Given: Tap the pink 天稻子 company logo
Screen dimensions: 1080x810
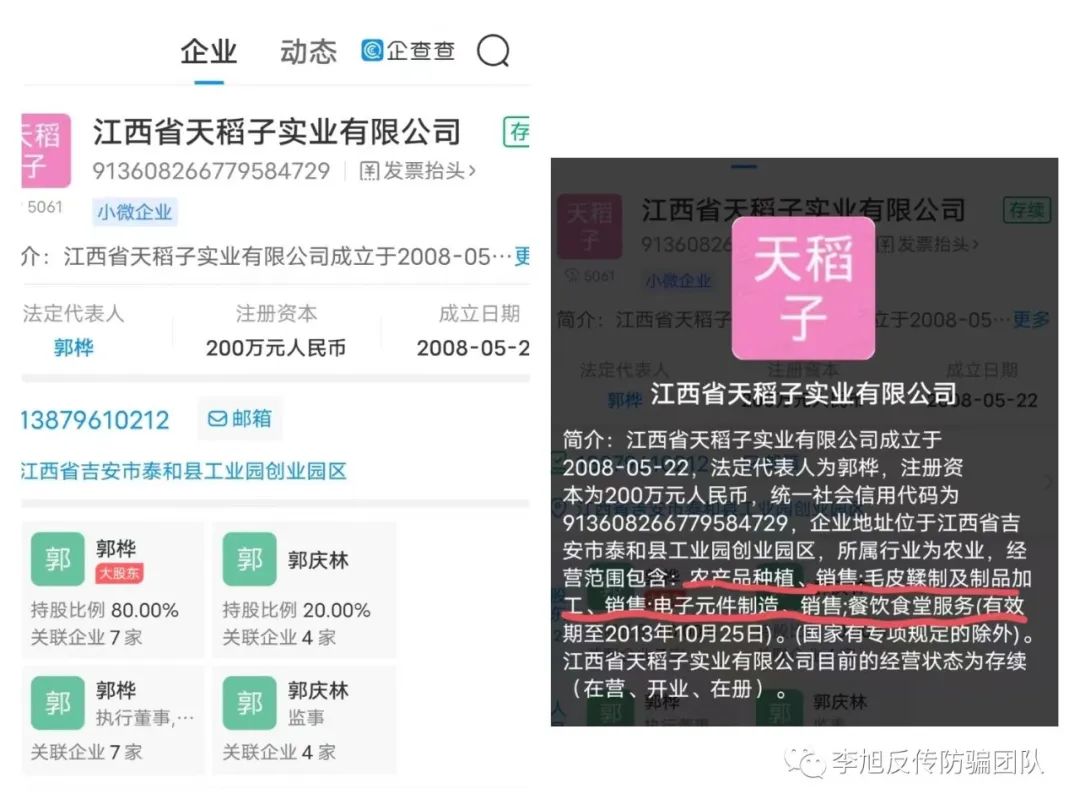Looking at the screenshot, I should point(46,151).
